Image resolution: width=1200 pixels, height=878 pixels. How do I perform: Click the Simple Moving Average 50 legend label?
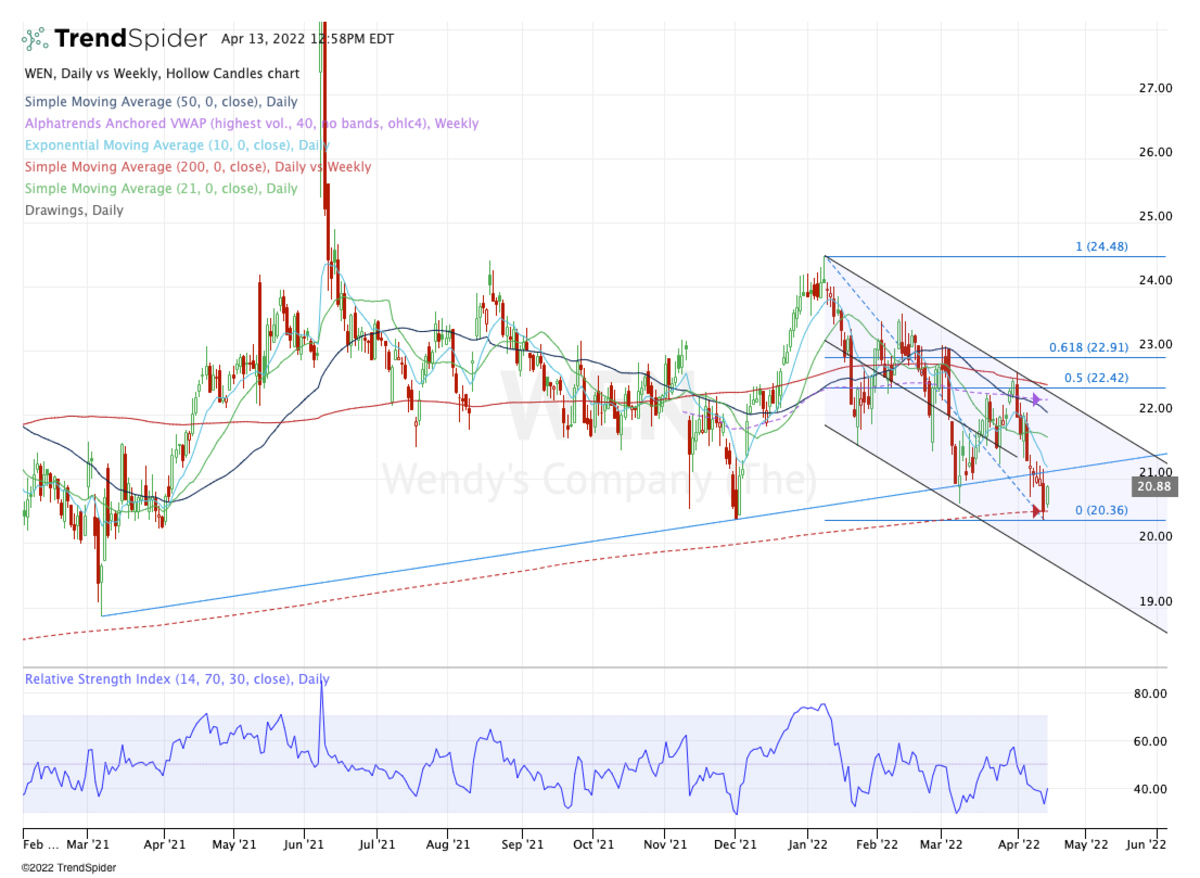coord(161,101)
